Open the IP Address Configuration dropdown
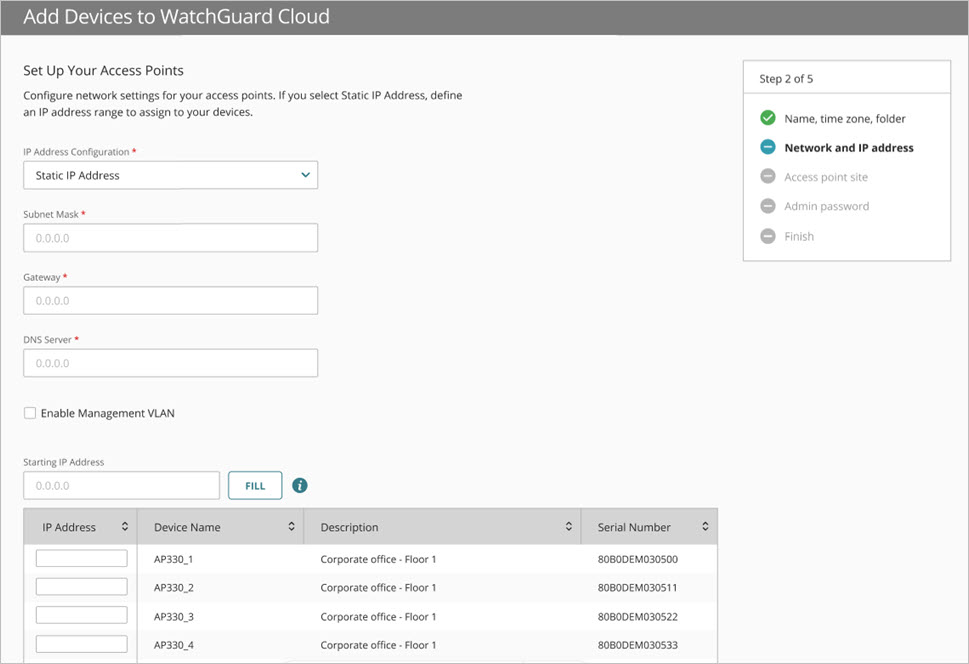This screenshot has height=664, width=969. pyautogui.click(x=170, y=174)
